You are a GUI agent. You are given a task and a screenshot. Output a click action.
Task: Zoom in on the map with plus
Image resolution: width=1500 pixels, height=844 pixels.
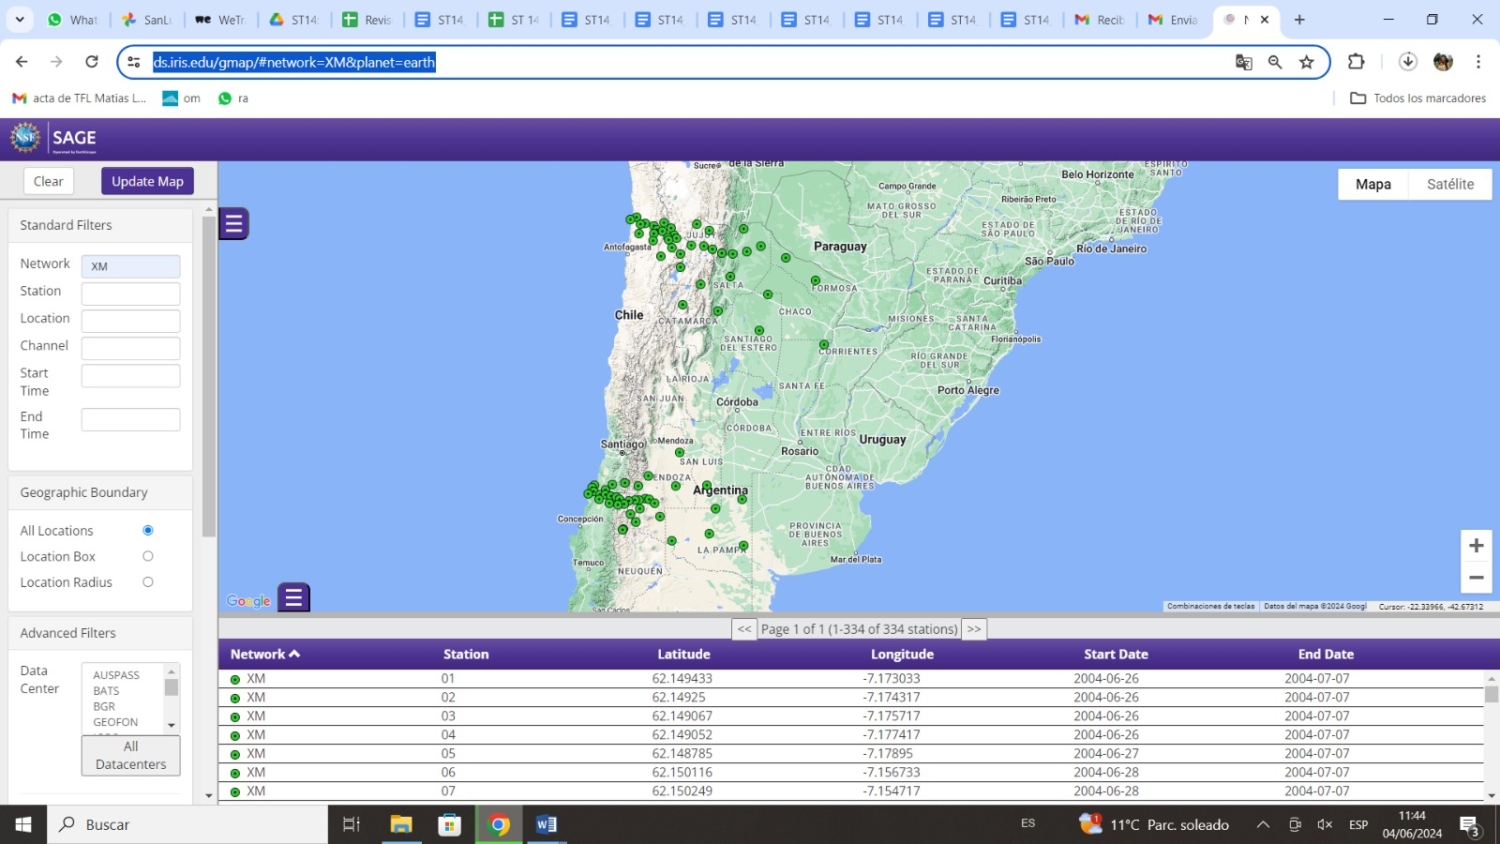pos(1476,546)
